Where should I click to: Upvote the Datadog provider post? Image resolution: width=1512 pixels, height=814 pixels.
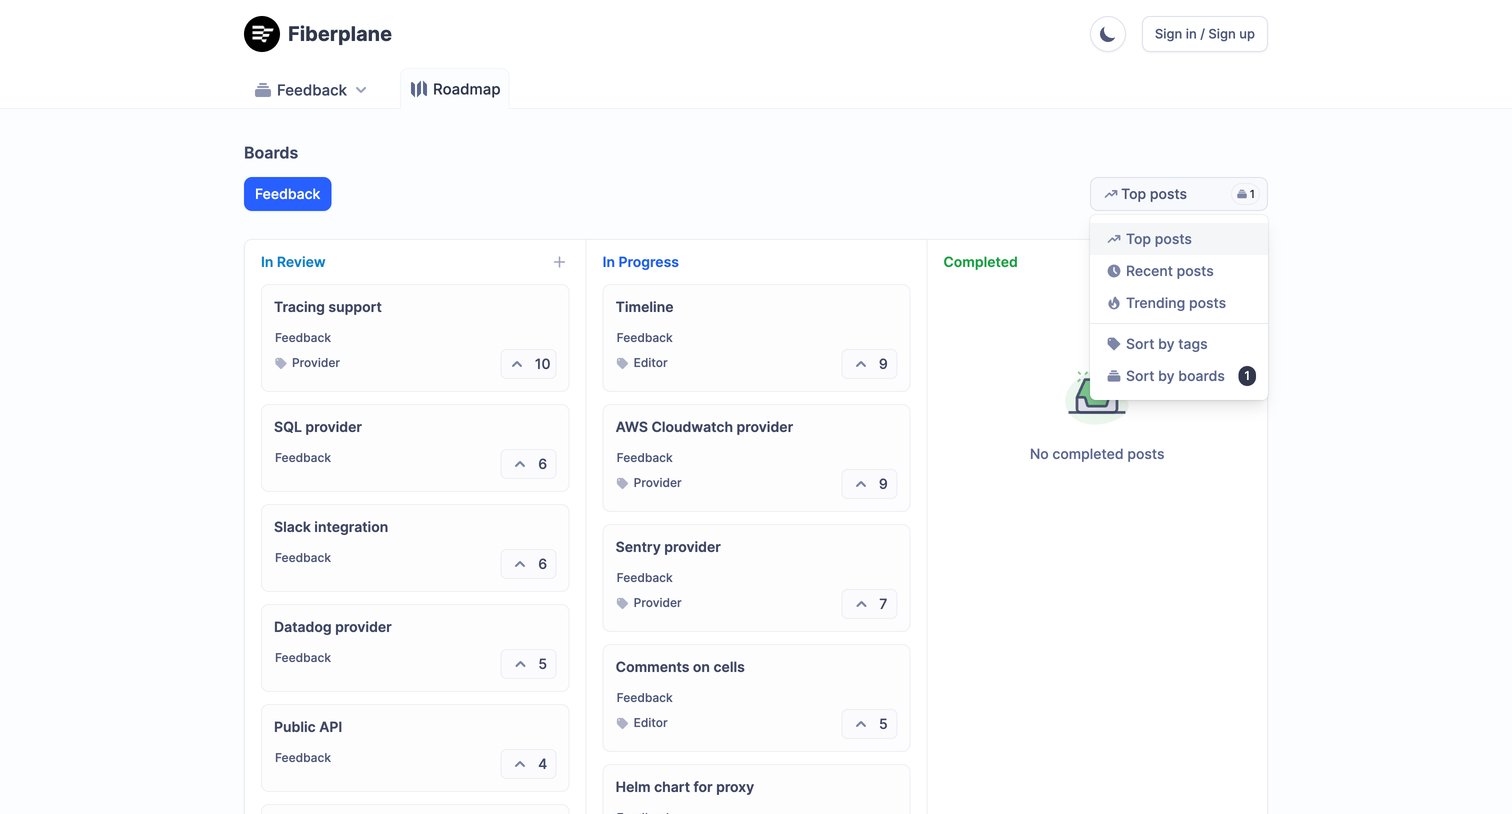[528, 664]
